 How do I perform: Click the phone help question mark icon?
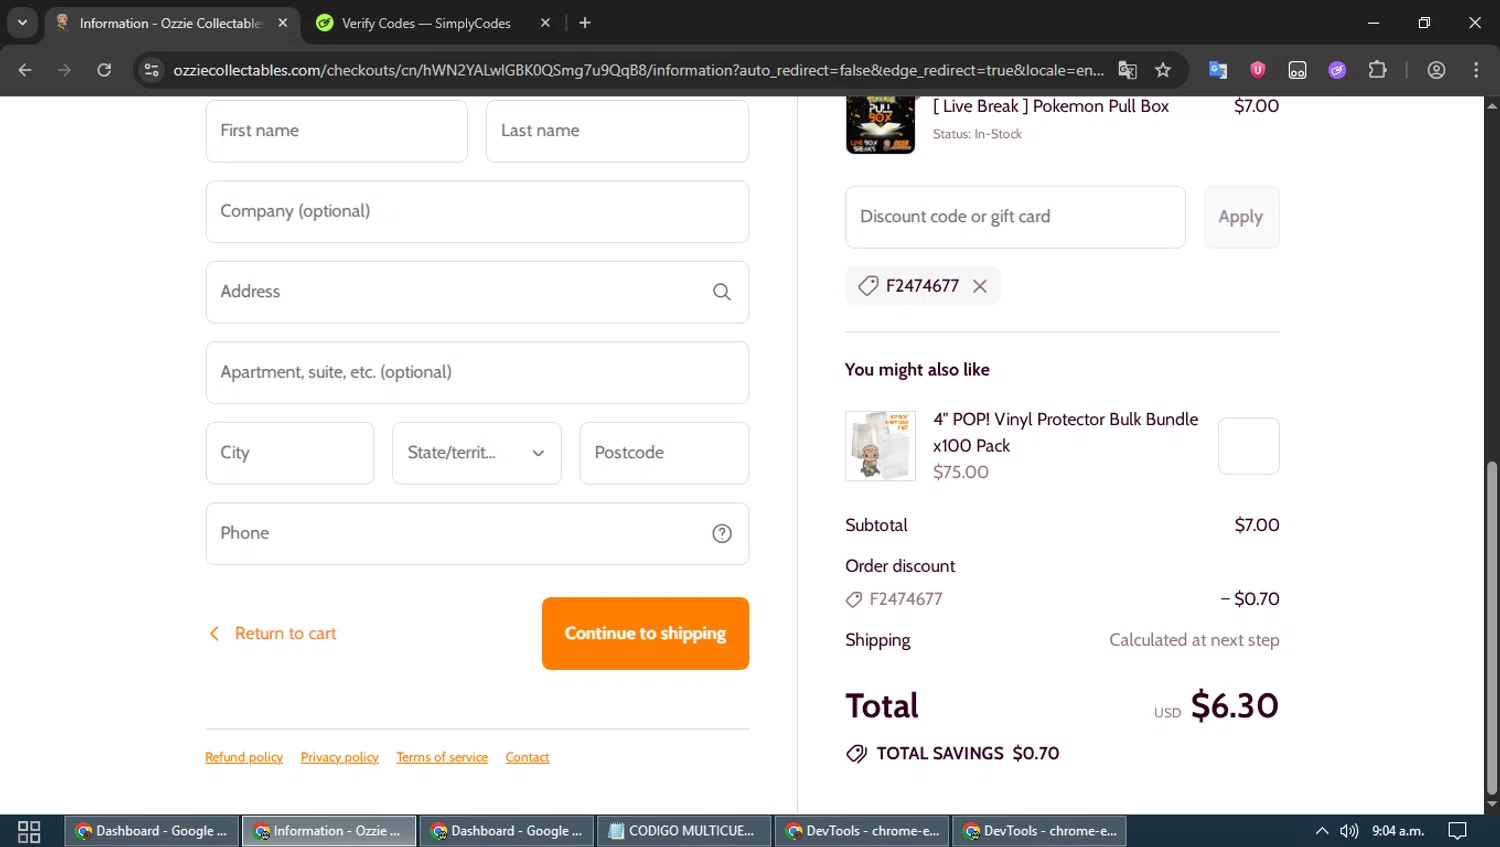point(722,534)
